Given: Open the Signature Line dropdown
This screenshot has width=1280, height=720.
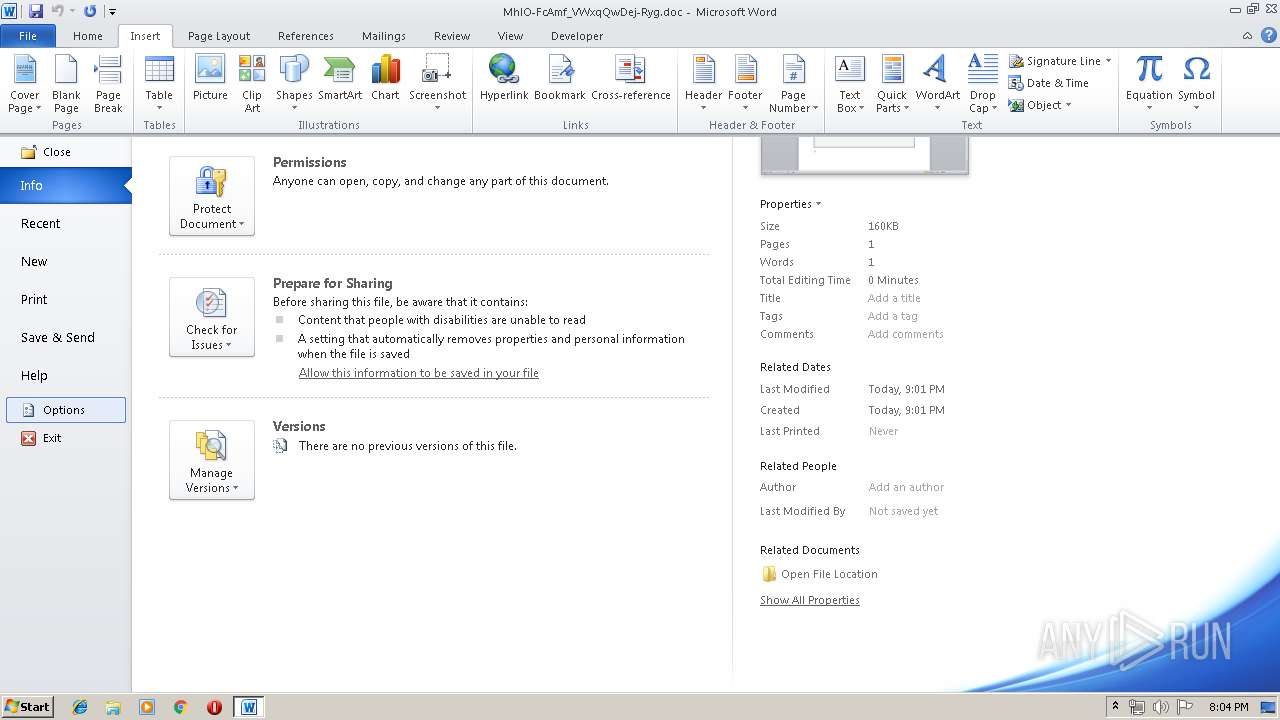Looking at the screenshot, I should coord(1108,61).
